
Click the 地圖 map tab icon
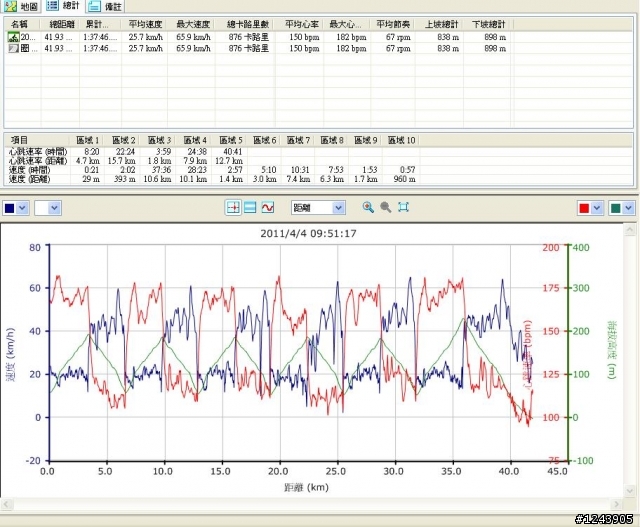click(11, 6)
